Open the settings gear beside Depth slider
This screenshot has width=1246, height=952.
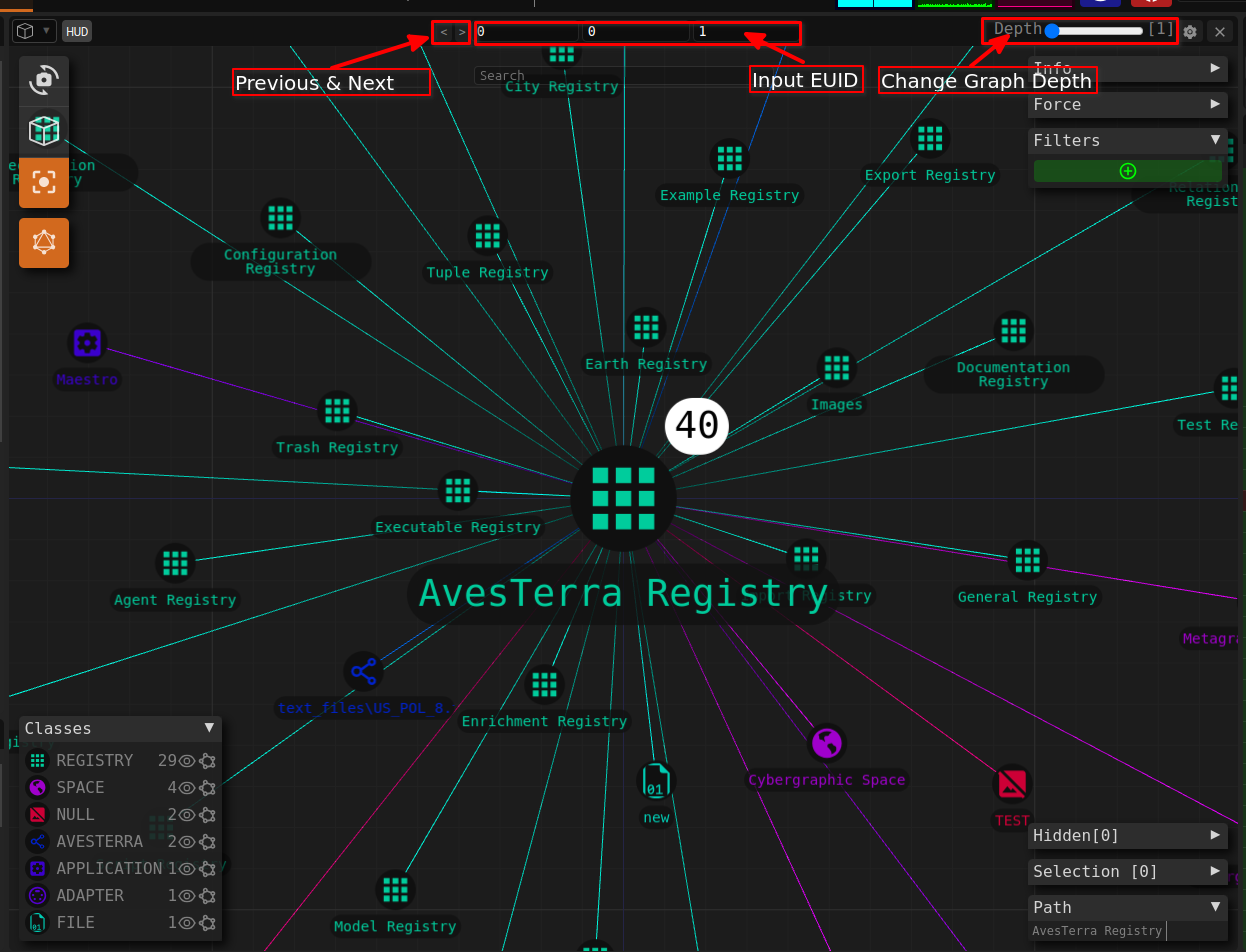point(1190,32)
